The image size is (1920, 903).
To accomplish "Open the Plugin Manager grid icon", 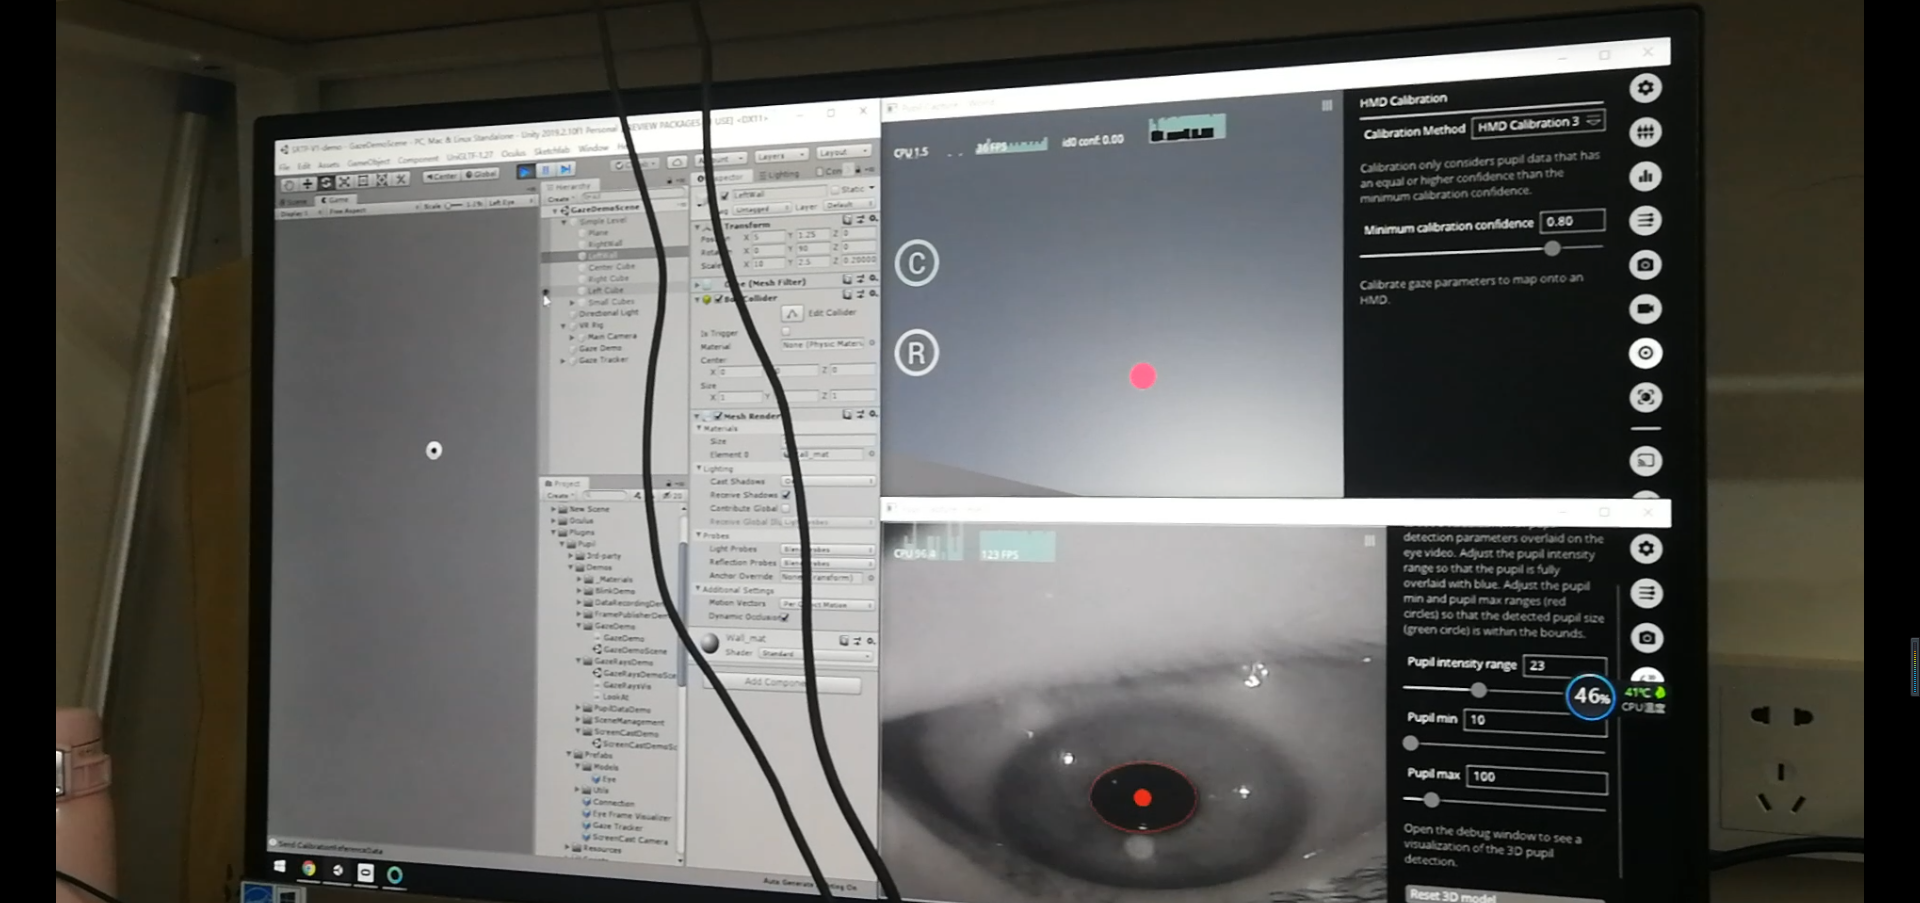I will point(1645,132).
